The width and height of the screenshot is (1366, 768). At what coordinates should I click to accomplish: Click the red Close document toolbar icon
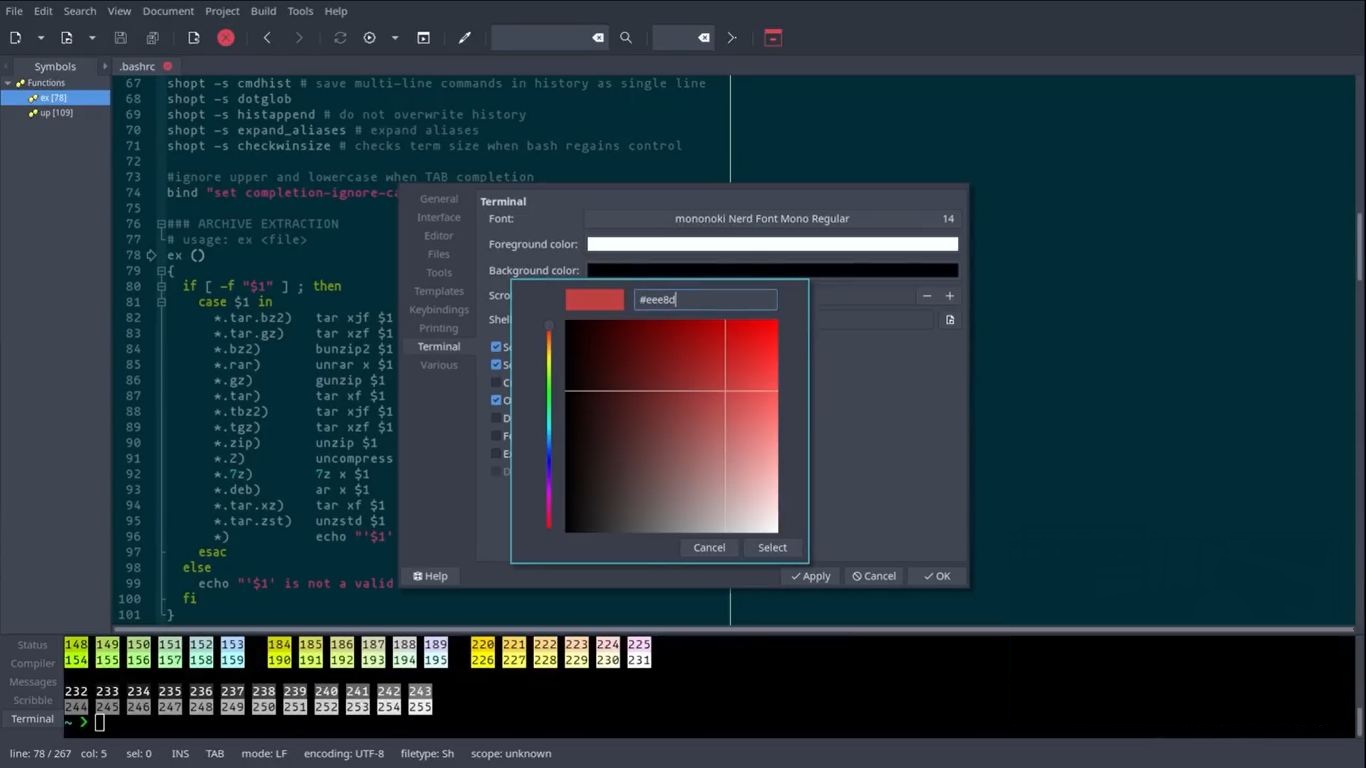226,38
